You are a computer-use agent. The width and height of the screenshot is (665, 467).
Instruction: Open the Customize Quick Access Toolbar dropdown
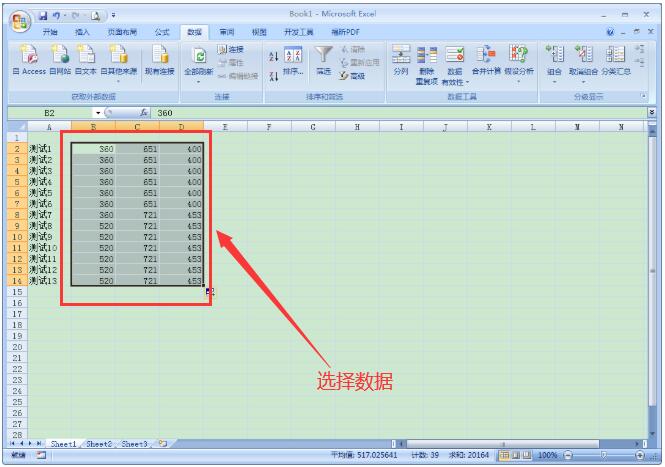(x=114, y=16)
